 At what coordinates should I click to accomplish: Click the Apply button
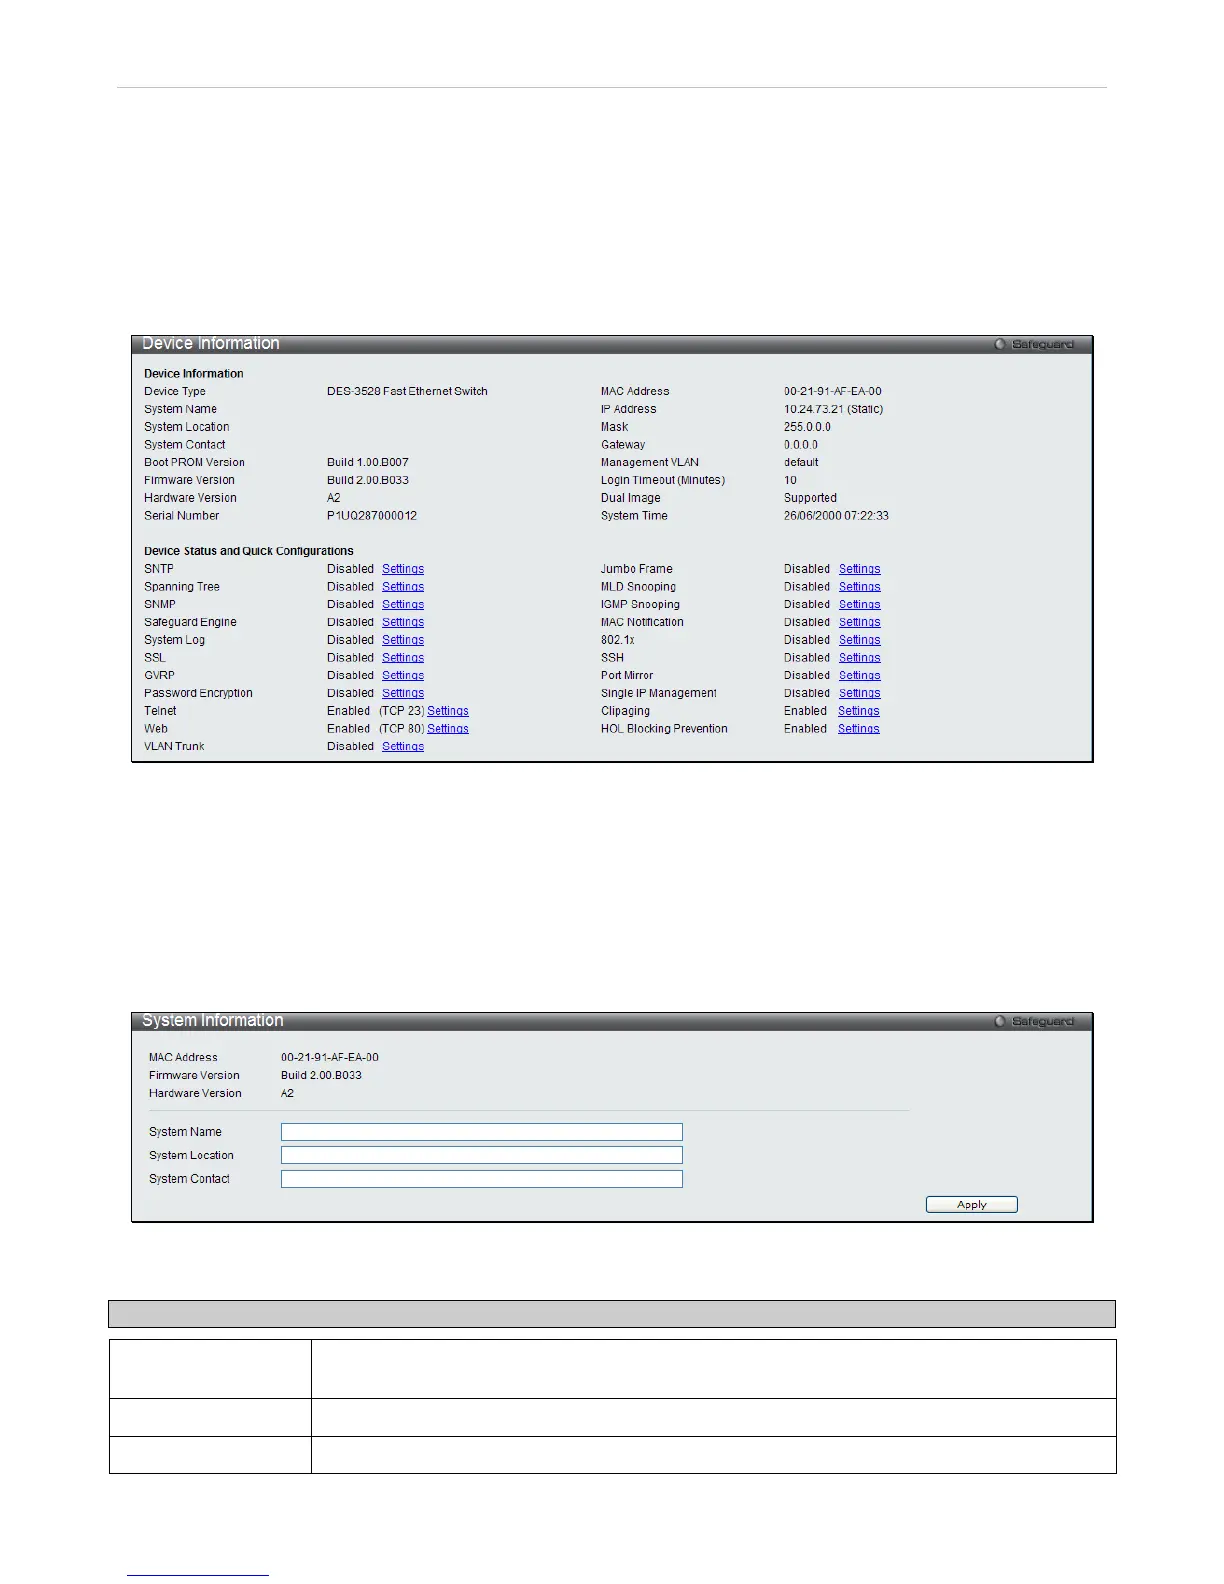pyautogui.click(x=972, y=1205)
